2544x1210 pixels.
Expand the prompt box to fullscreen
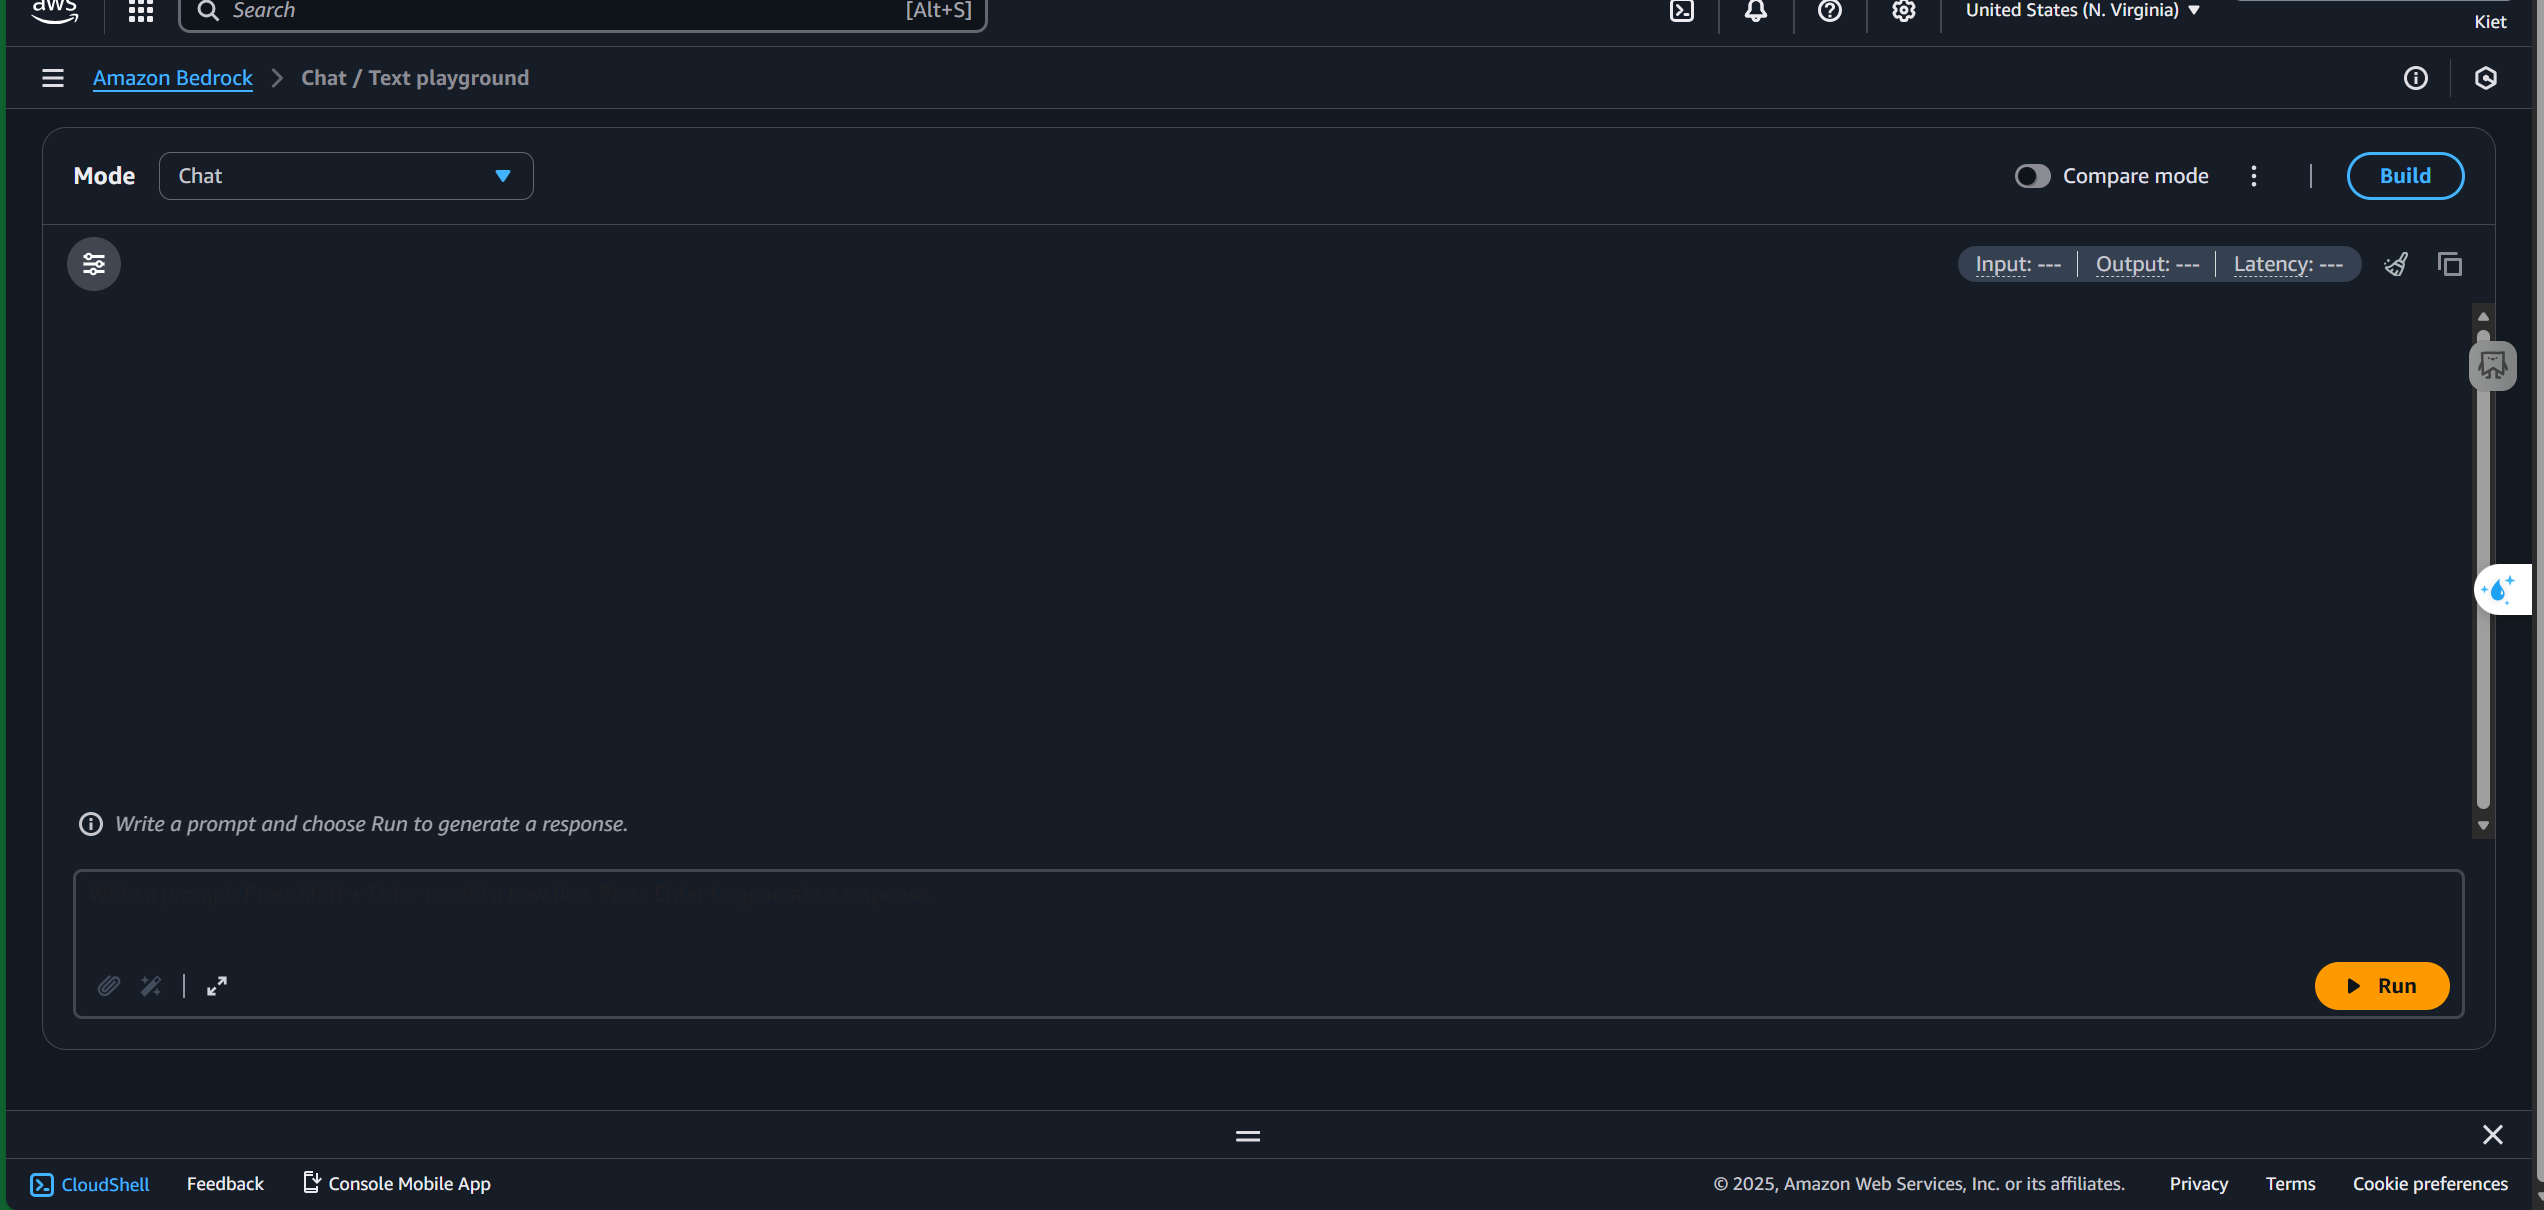(217, 986)
